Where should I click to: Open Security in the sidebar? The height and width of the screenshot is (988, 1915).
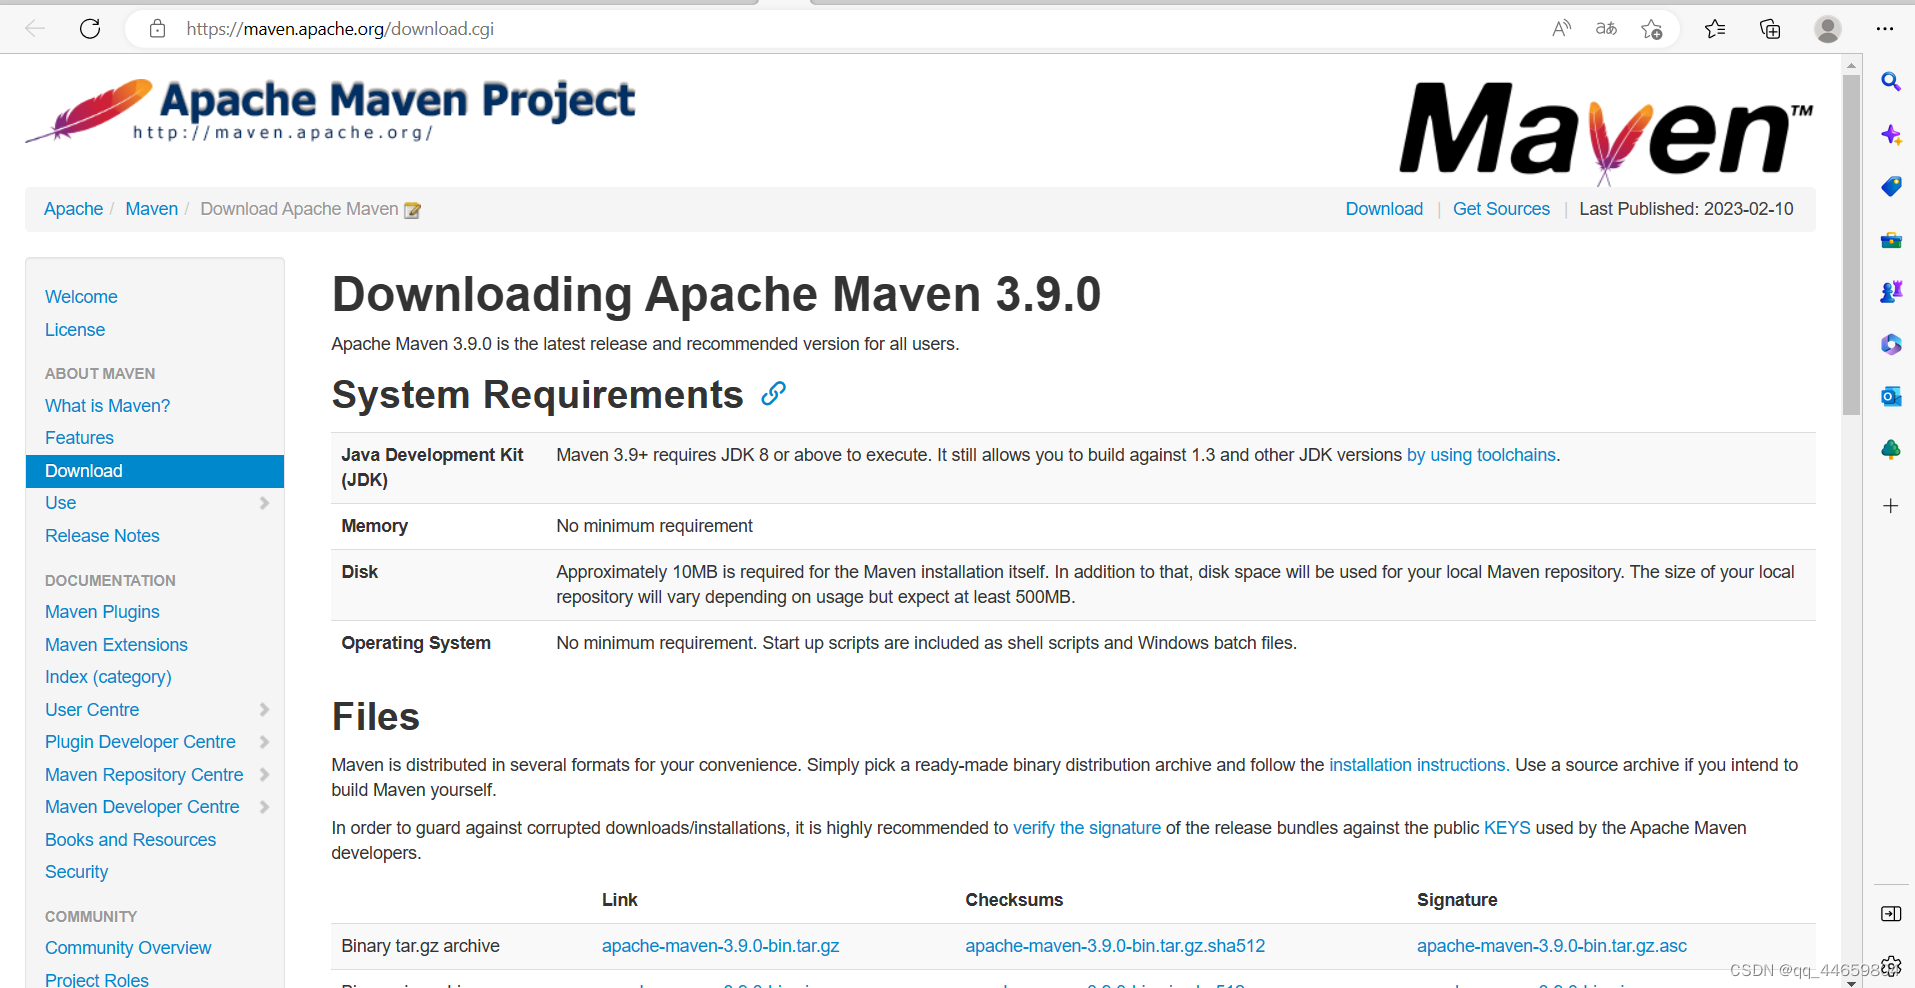coord(76,872)
